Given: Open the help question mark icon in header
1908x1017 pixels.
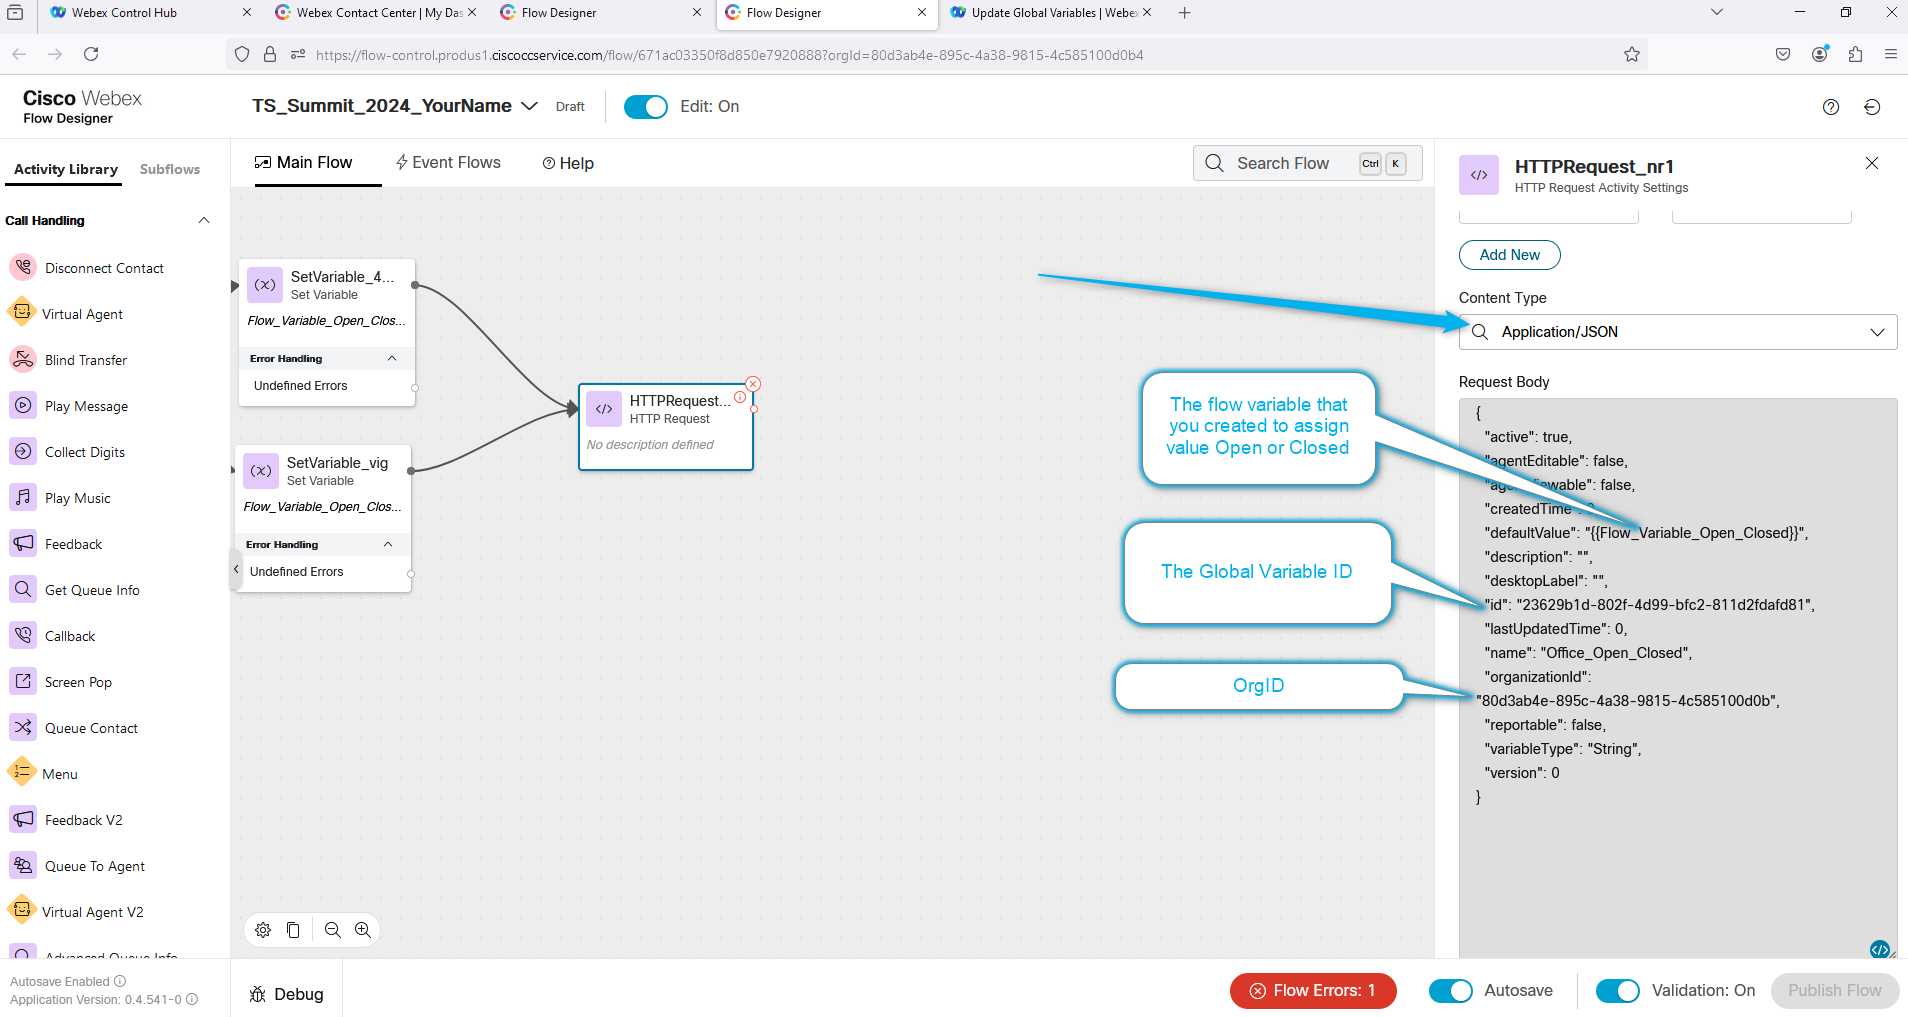Looking at the screenshot, I should 1831,107.
